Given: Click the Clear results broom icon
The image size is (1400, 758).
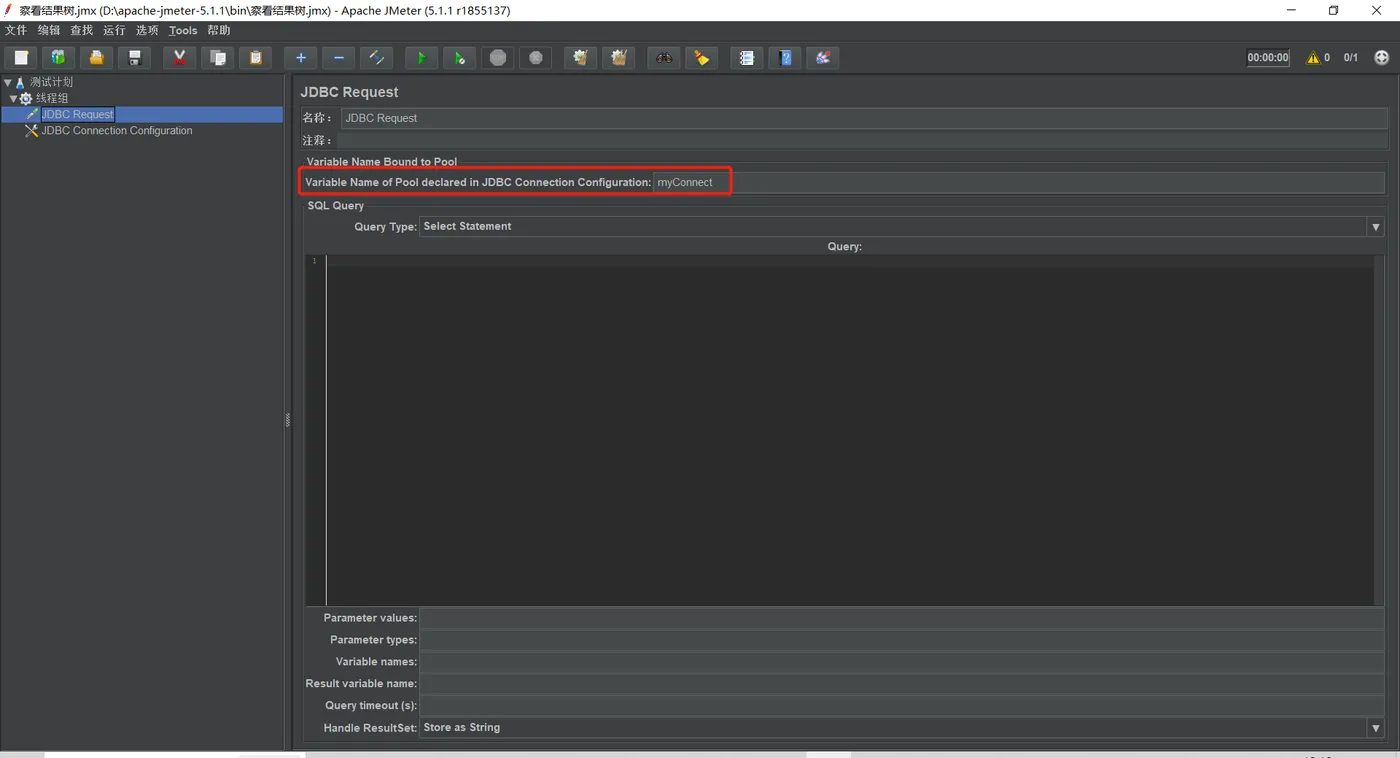Looking at the screenshot, I should (x=581, y=58).
